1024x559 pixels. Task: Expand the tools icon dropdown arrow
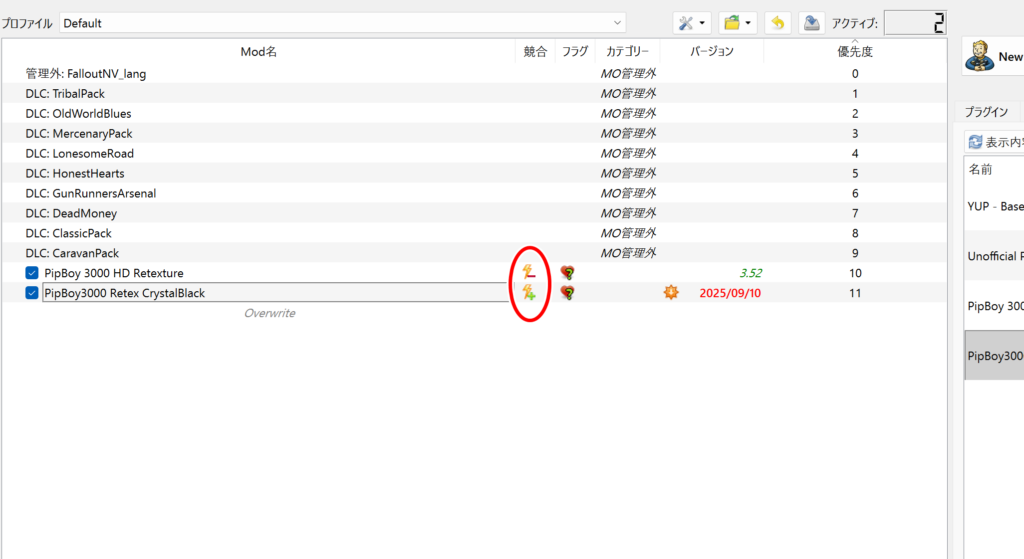pos(702,23)
